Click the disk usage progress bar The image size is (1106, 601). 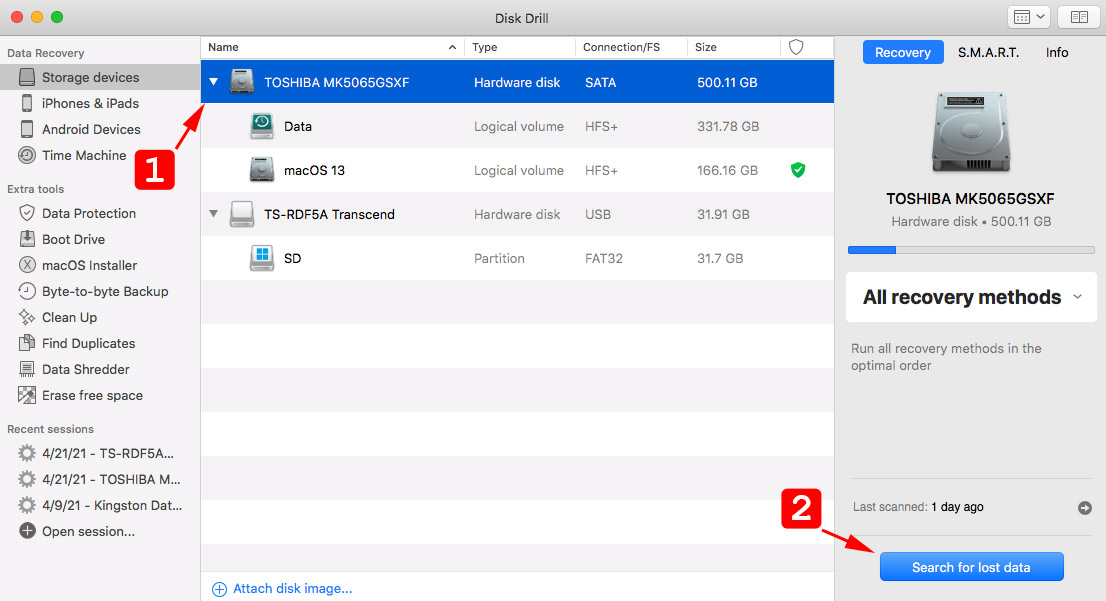click(971, 250)
